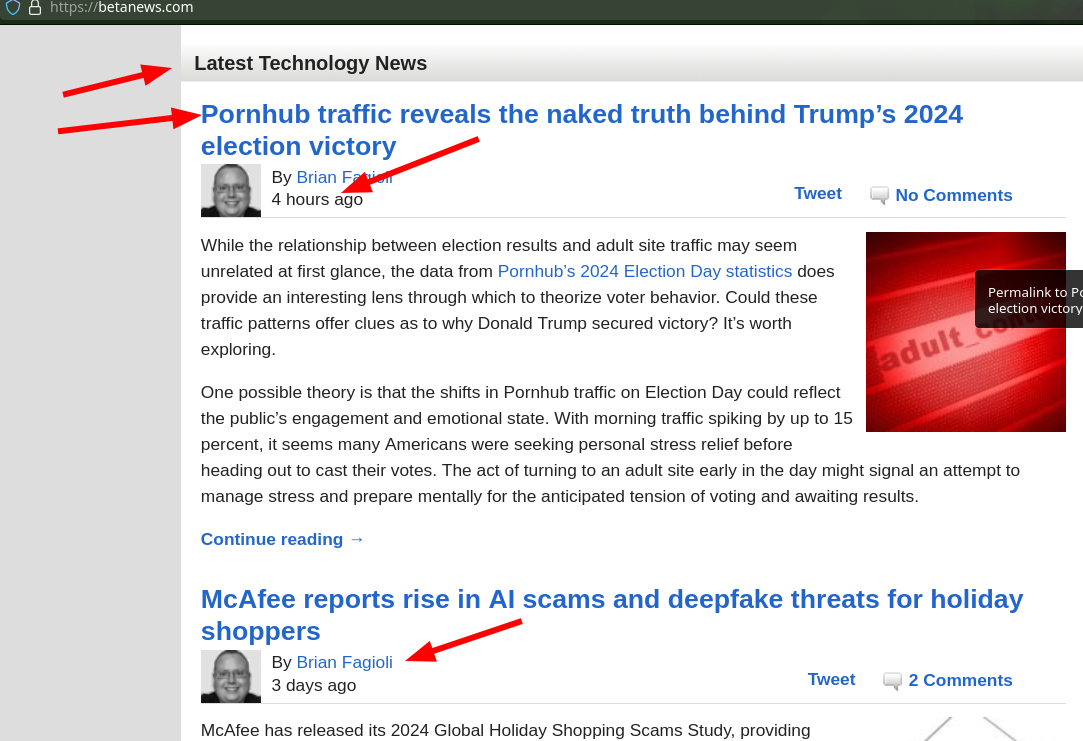
Task: Click the red adult-content article image
Action: [x=966, y=332]
